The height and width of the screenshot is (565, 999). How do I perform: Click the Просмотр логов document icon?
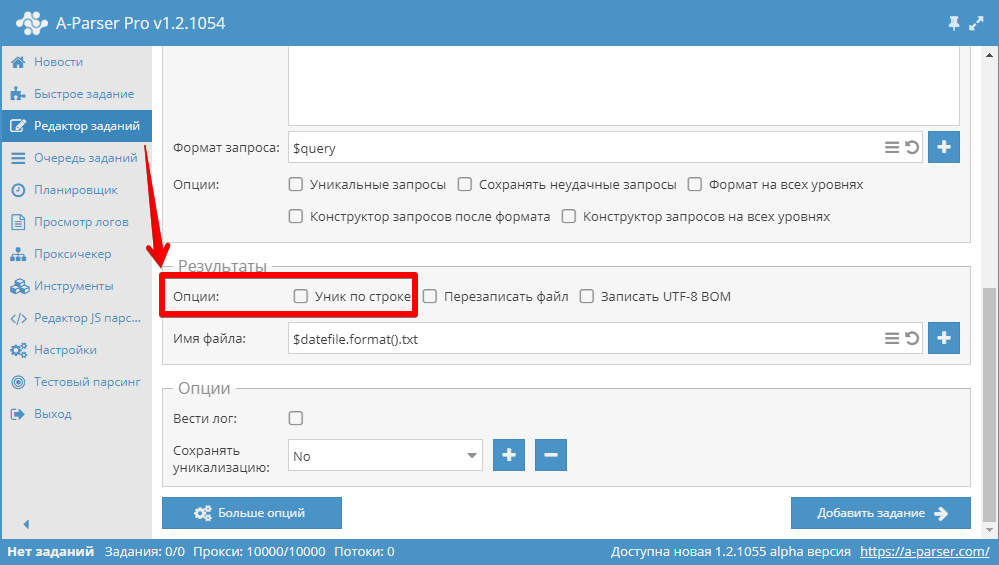[x=18, y=222]
